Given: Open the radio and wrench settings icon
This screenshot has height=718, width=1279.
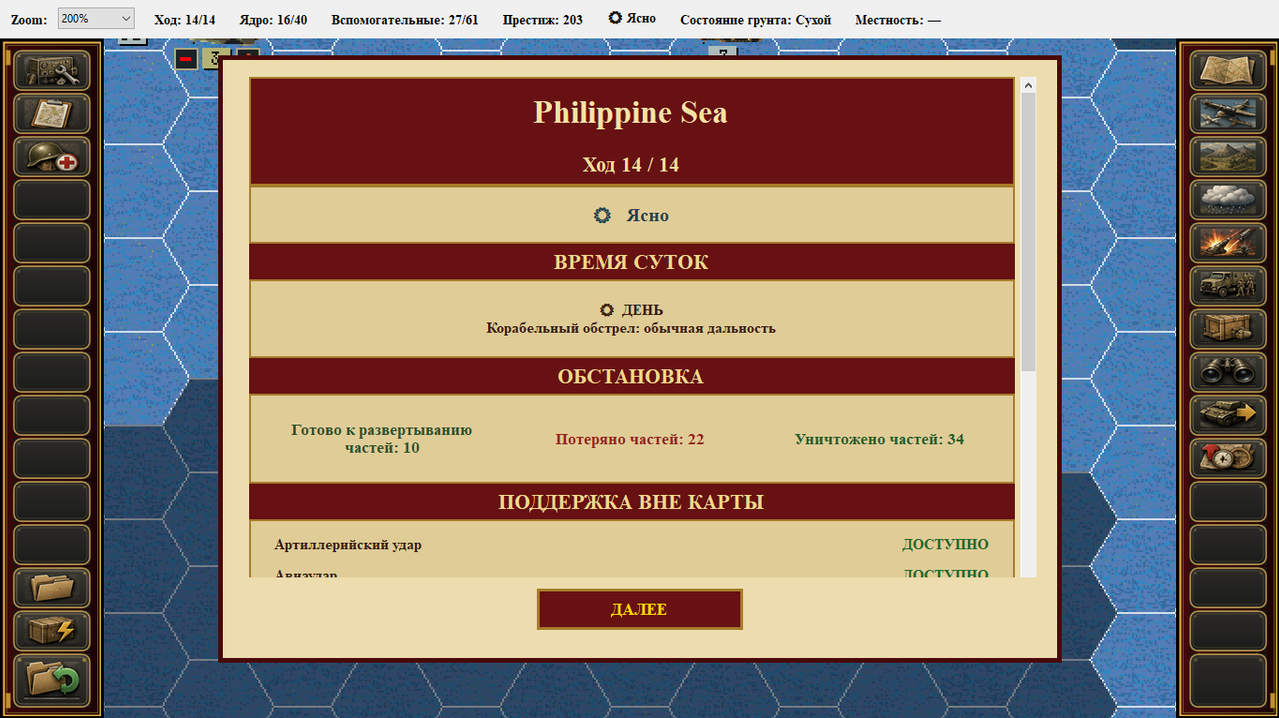Looking at the screenshot, I should pyautogui.click(x=52, y=71).
